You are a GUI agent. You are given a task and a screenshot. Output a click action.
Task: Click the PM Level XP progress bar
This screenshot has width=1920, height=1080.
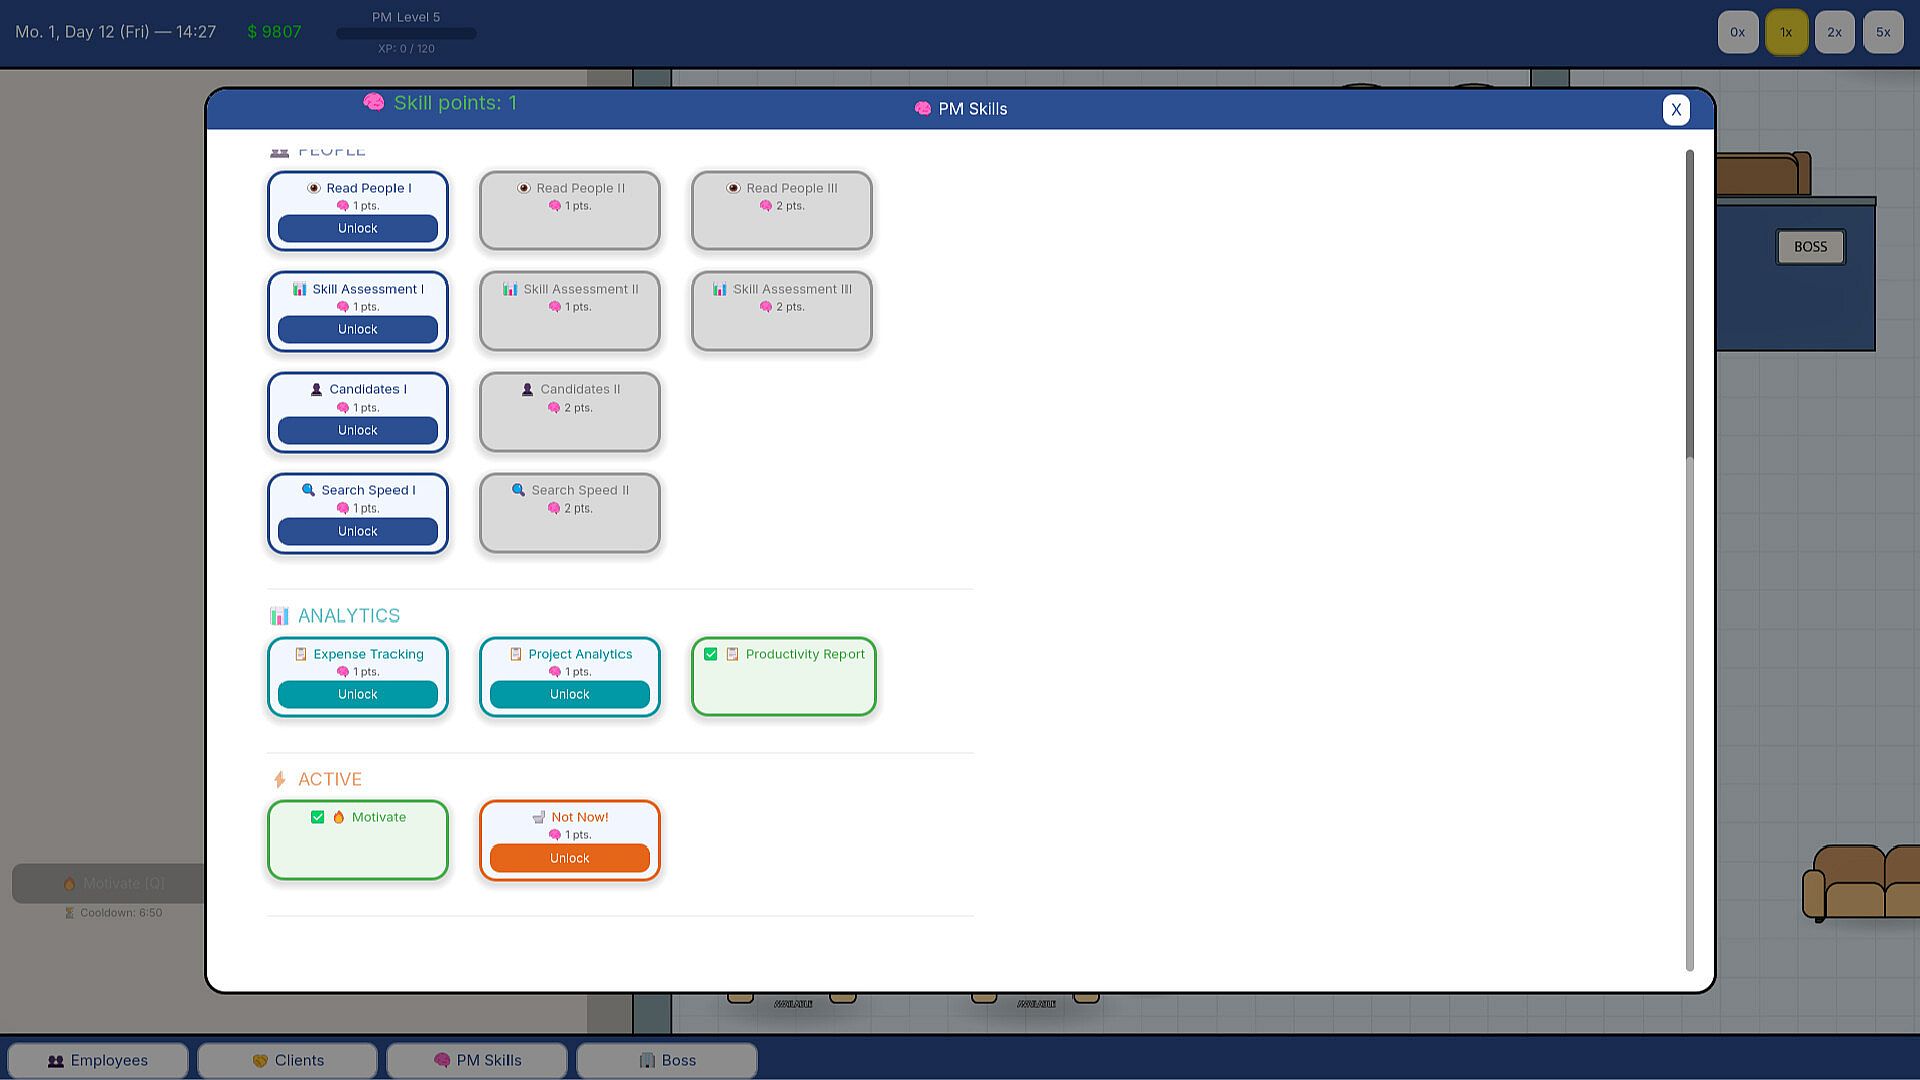[406, 33]
